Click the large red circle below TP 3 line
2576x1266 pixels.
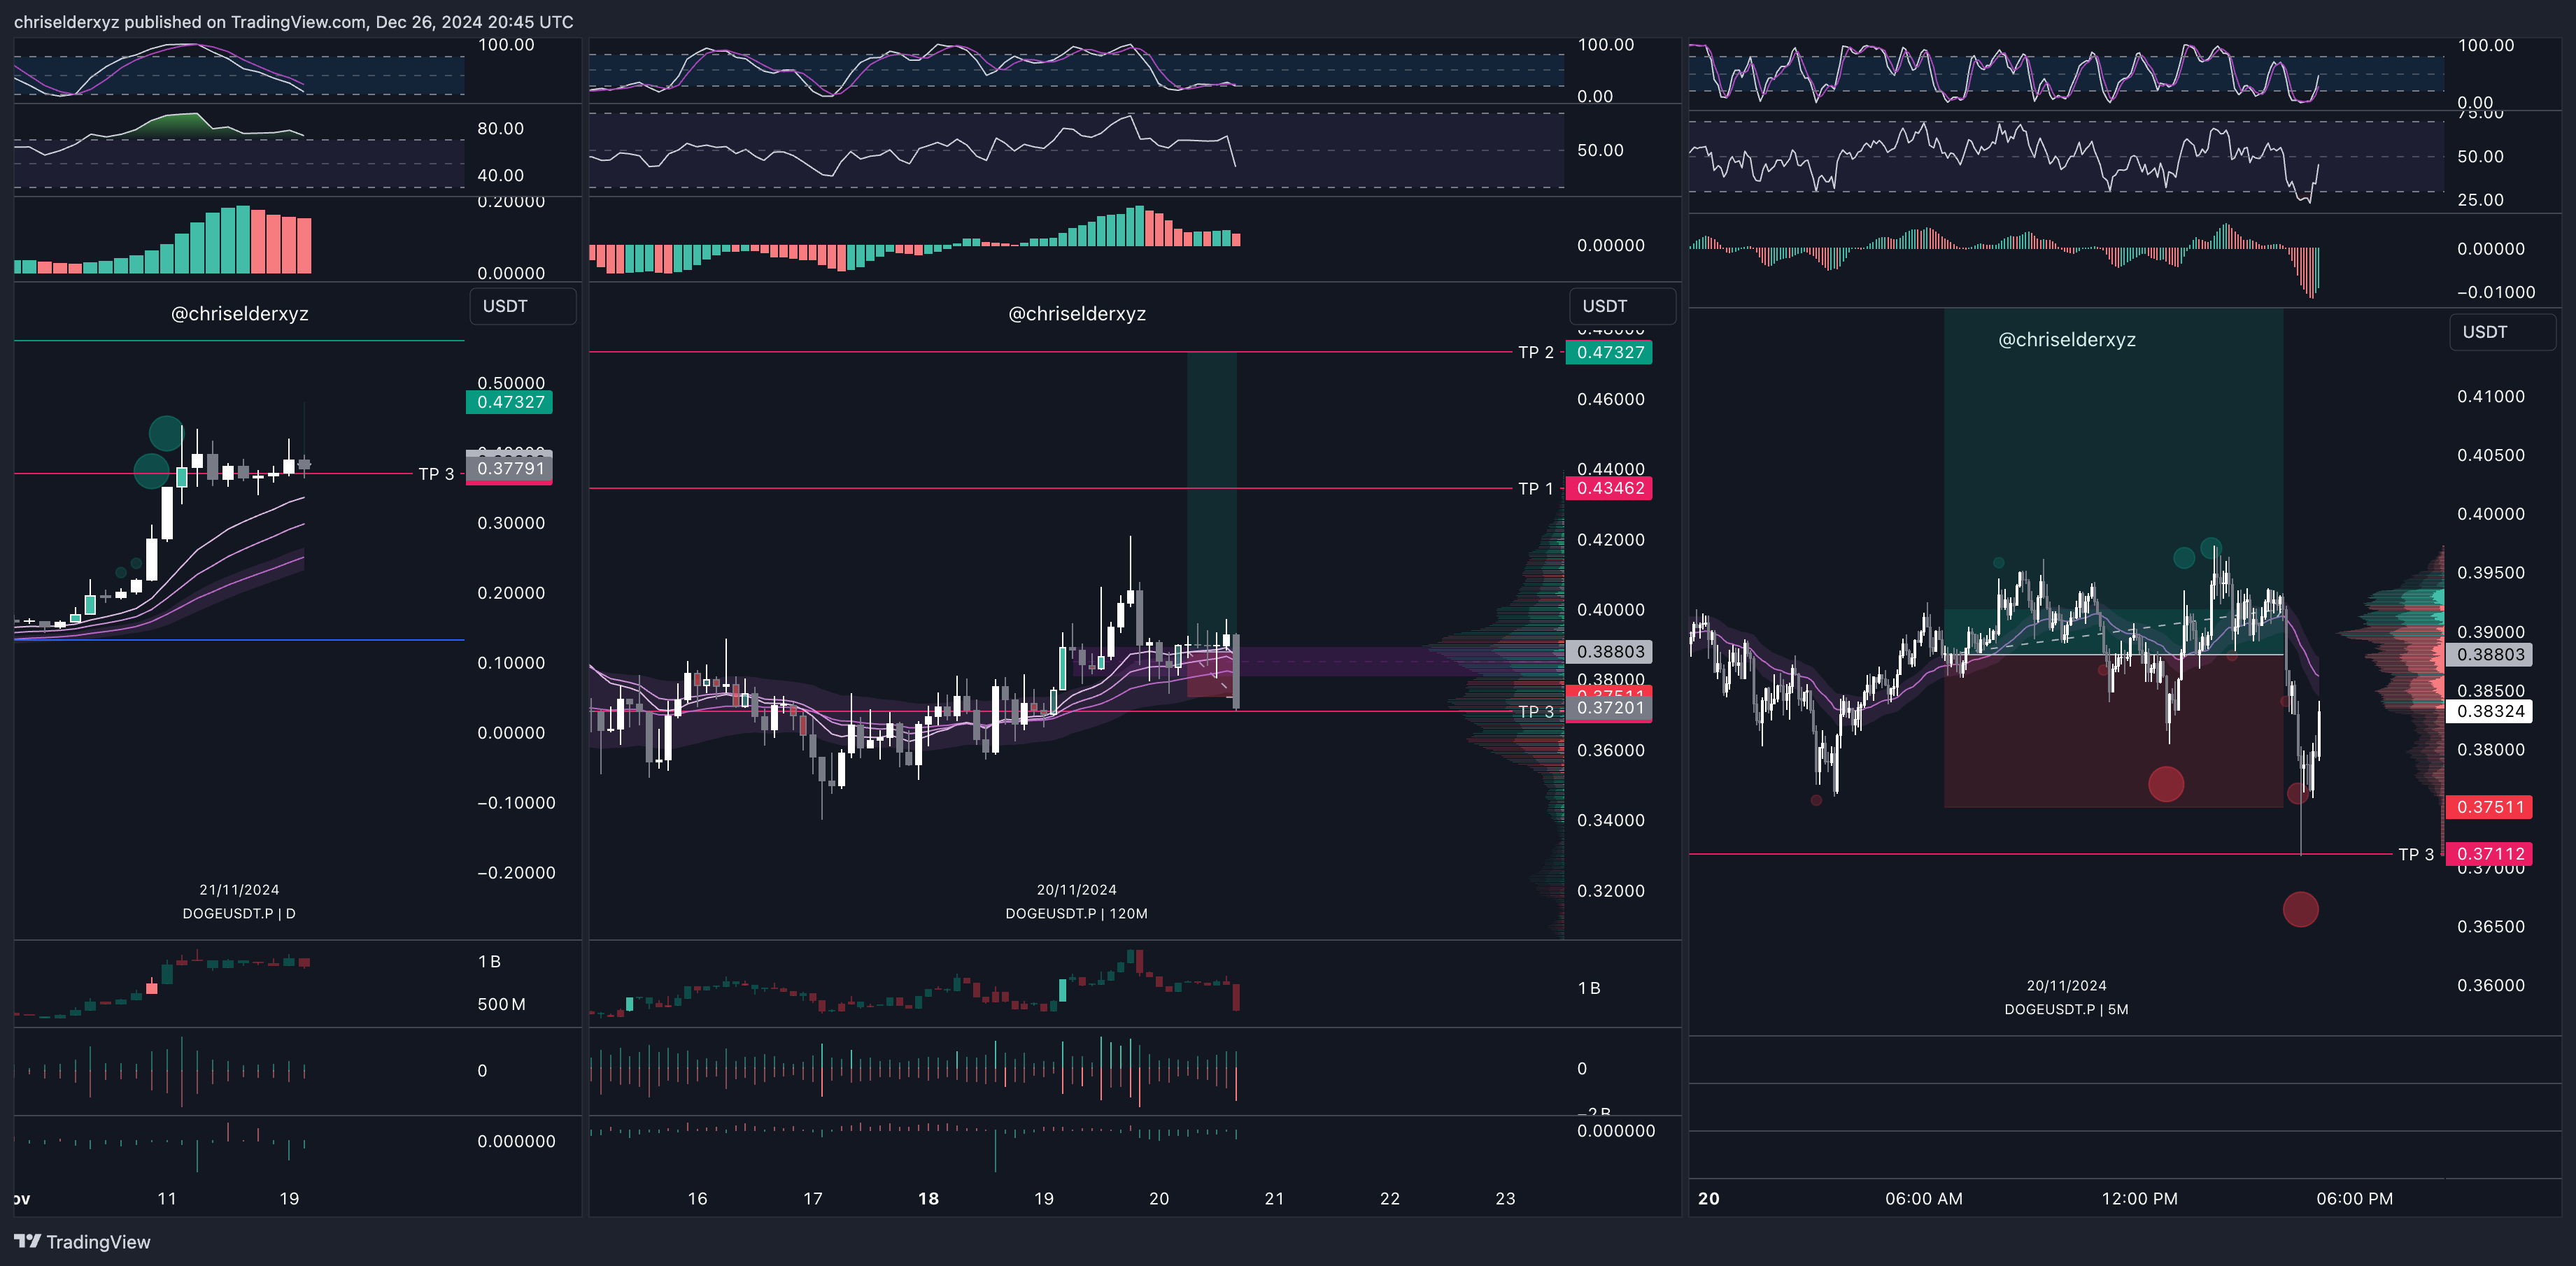click(x=2300, y=909)
